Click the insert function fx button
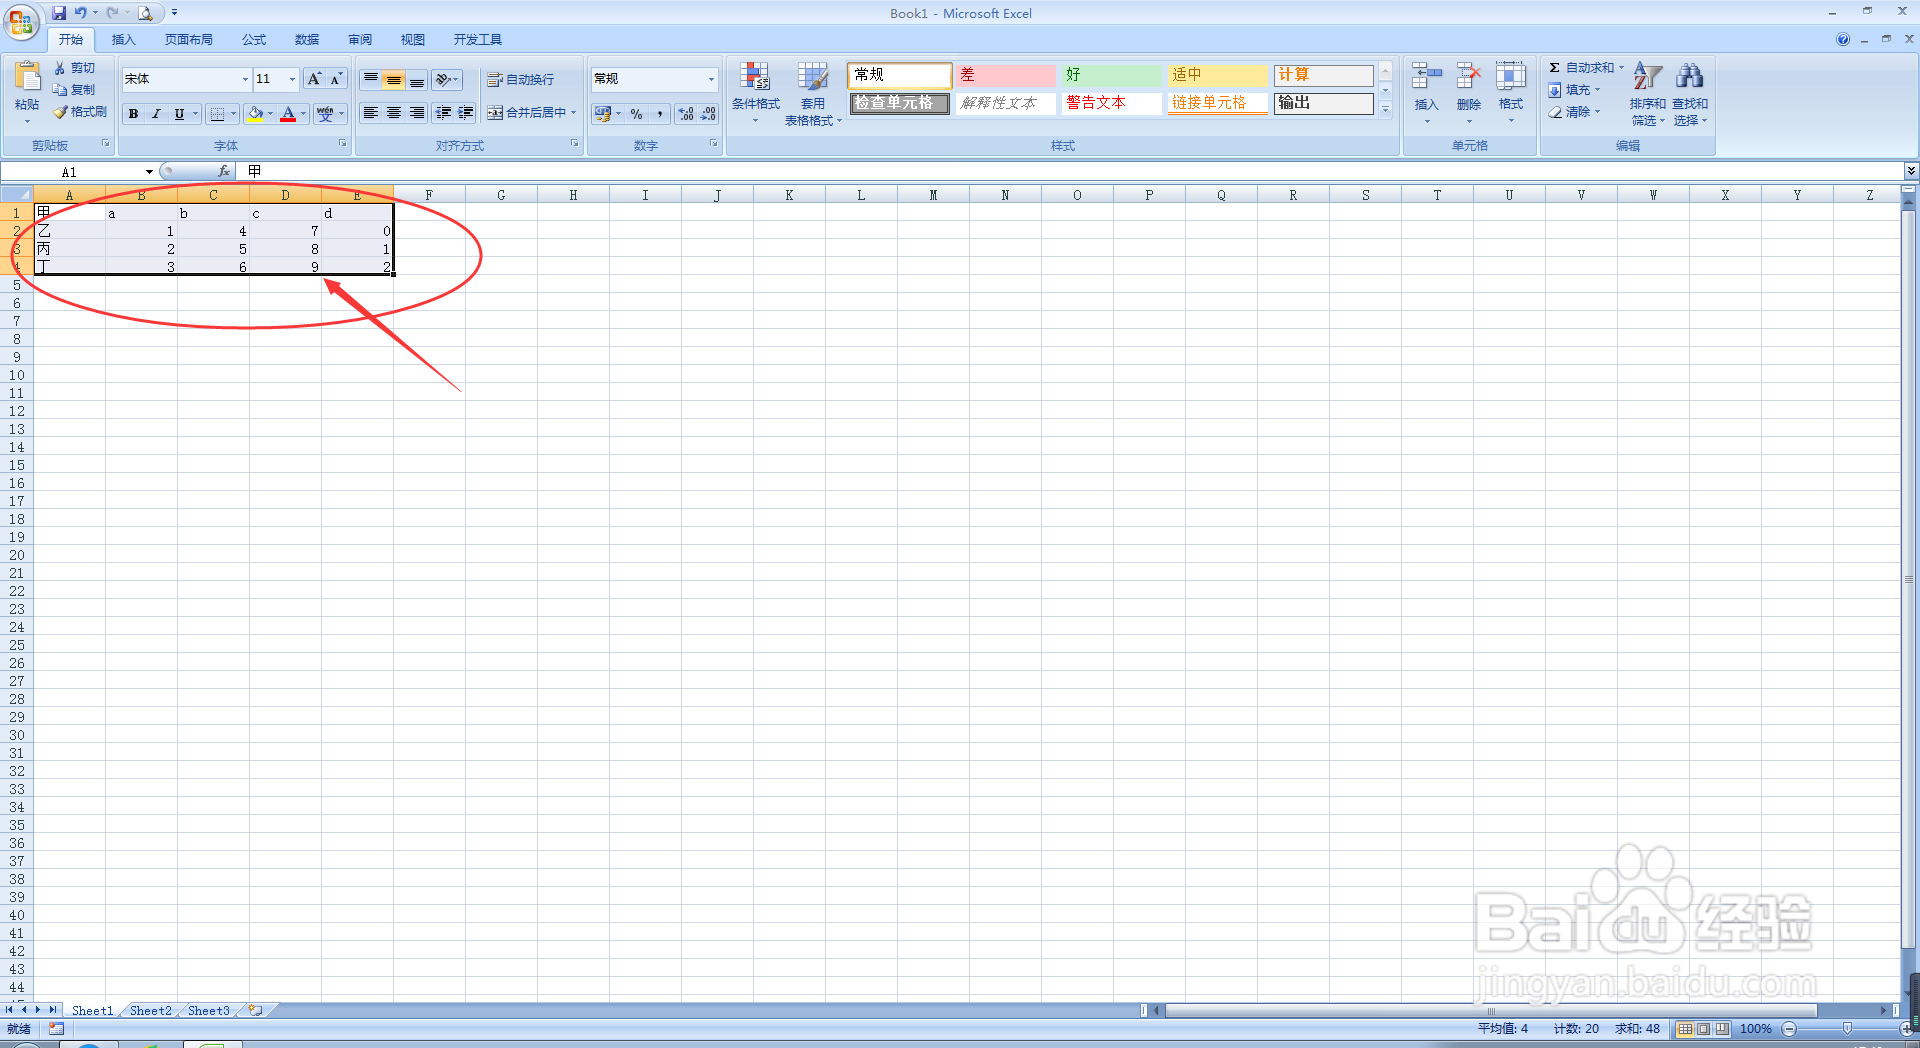Screen dimensions: 1920x1048 click(x=224, y=172)
